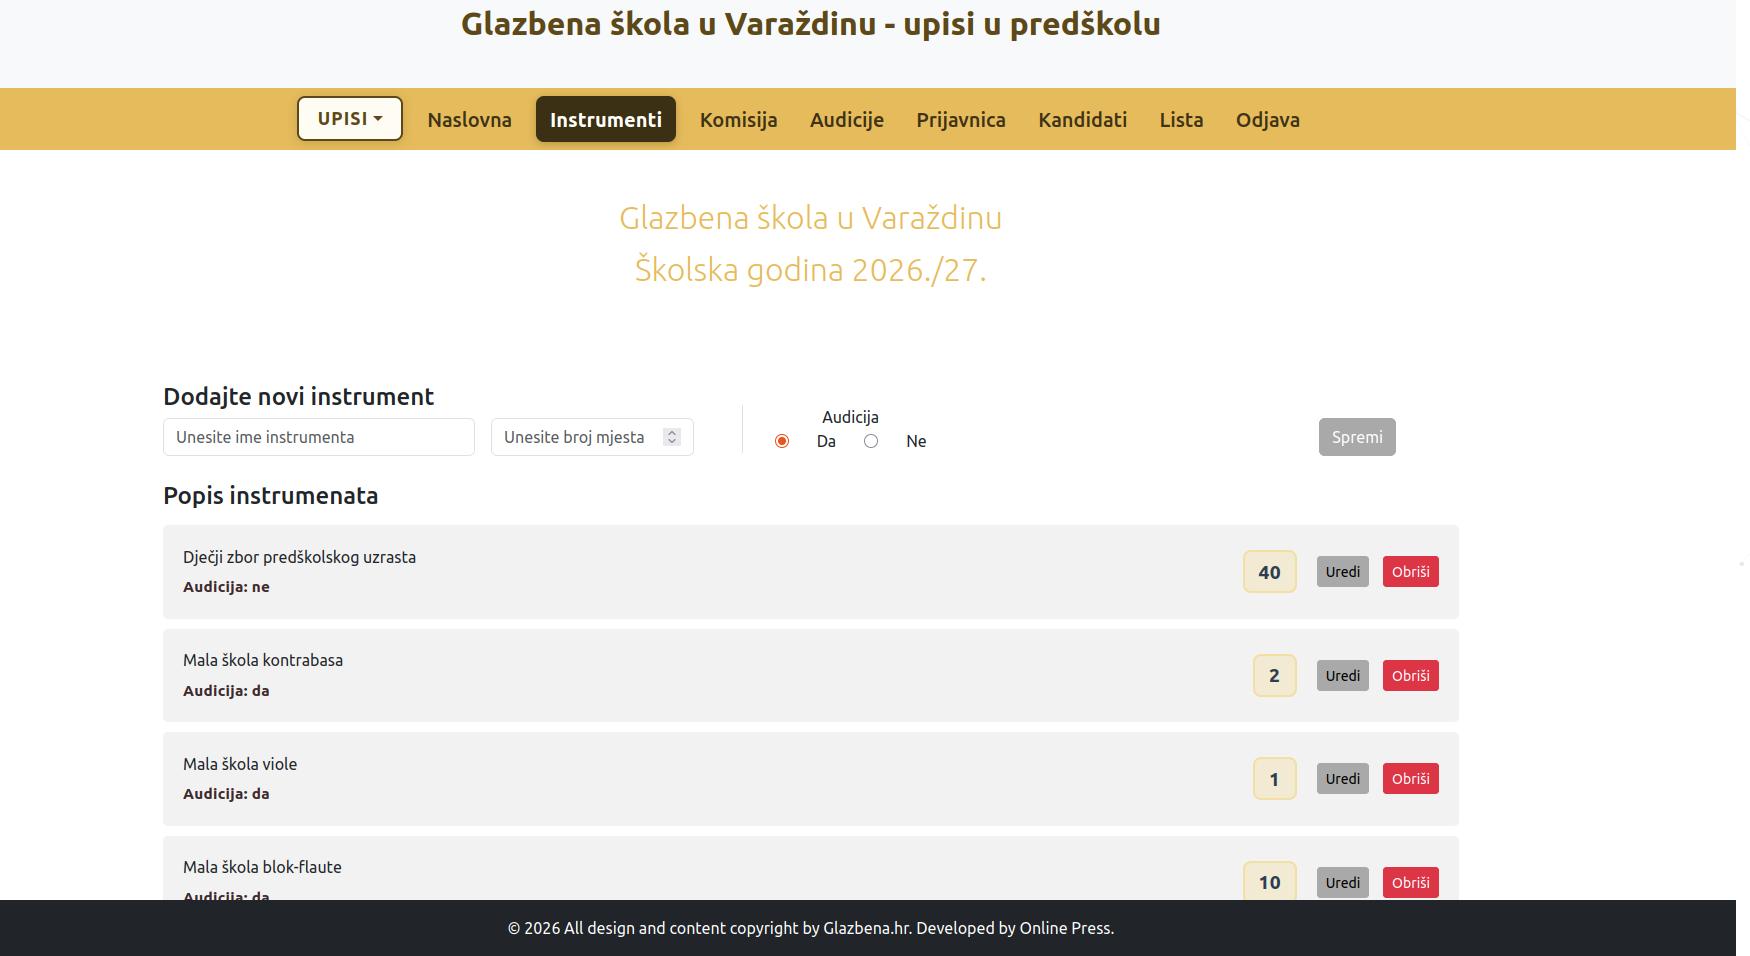Viewport: 1750px width, 956px height.
Task: Click the "Popis instrumenata" heading
Action: (x=271, y=496)
